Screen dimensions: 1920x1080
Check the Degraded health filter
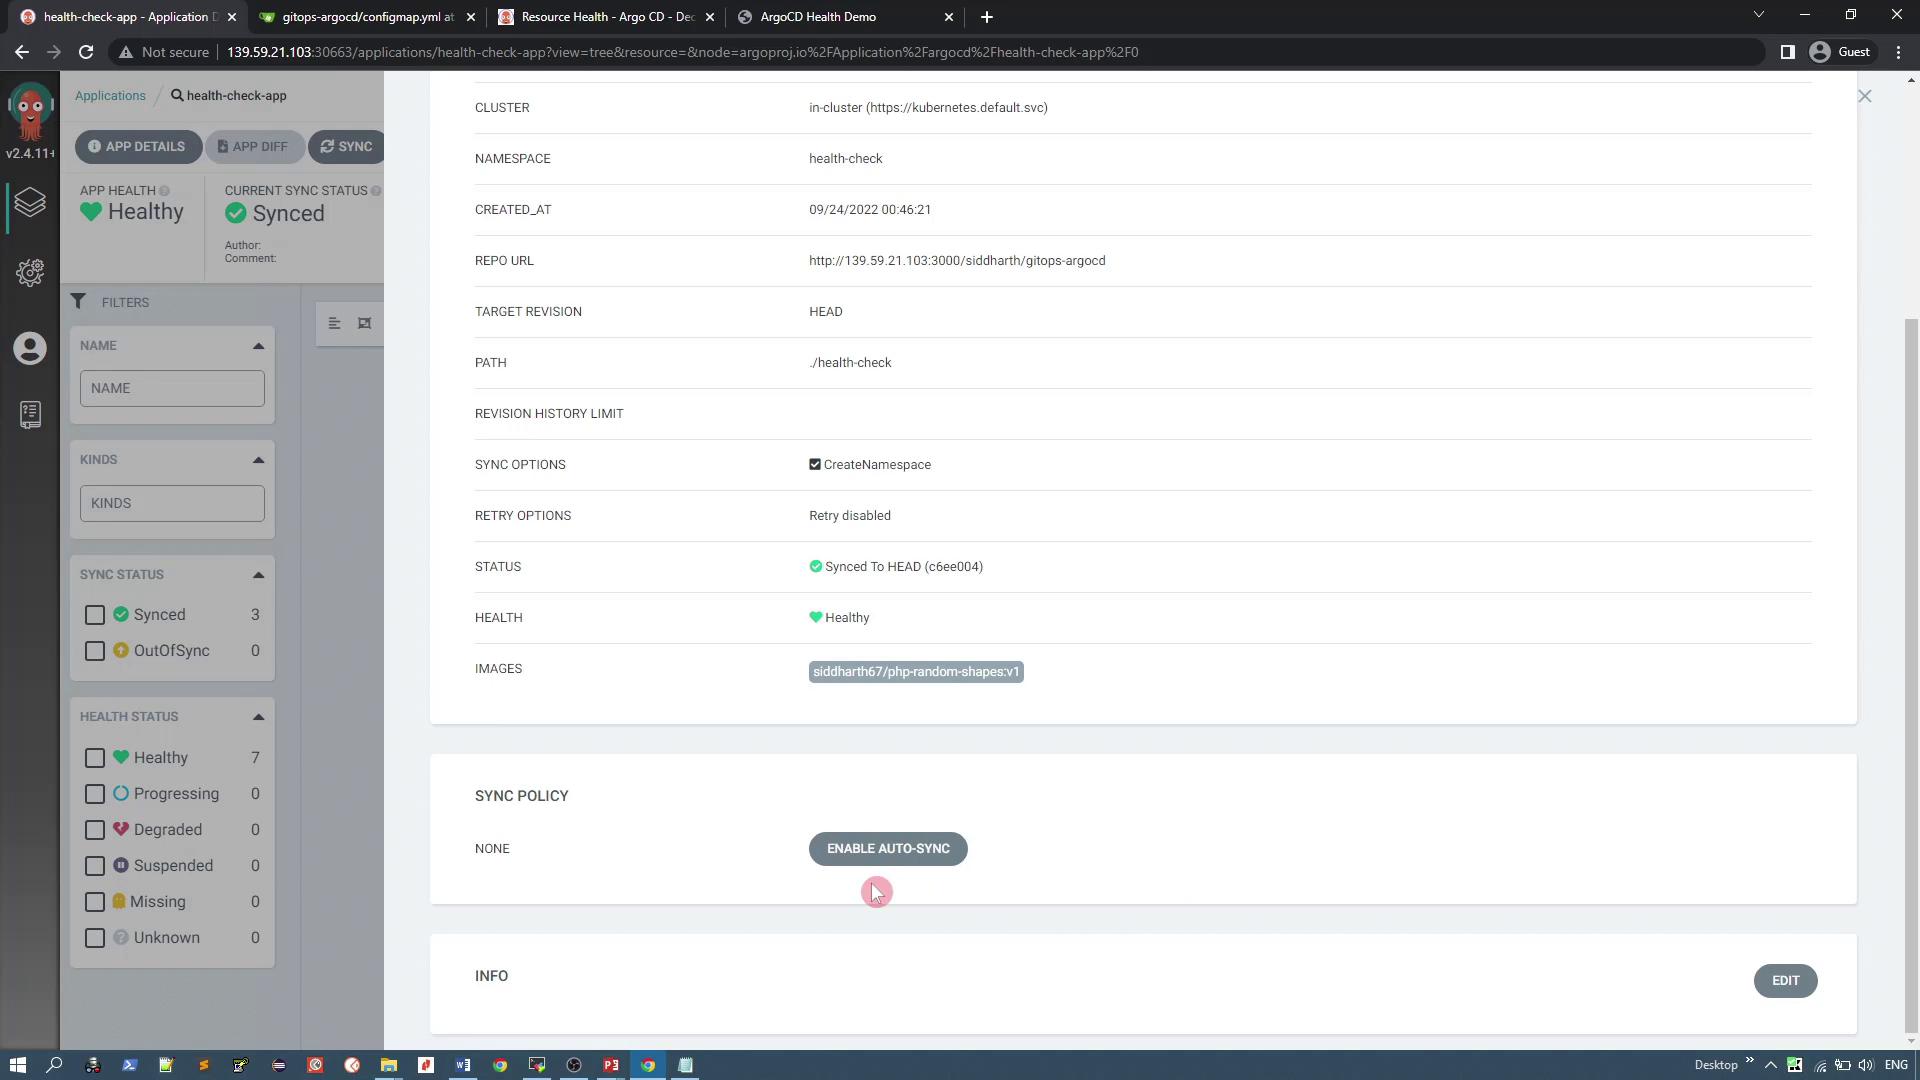[95, 830]
